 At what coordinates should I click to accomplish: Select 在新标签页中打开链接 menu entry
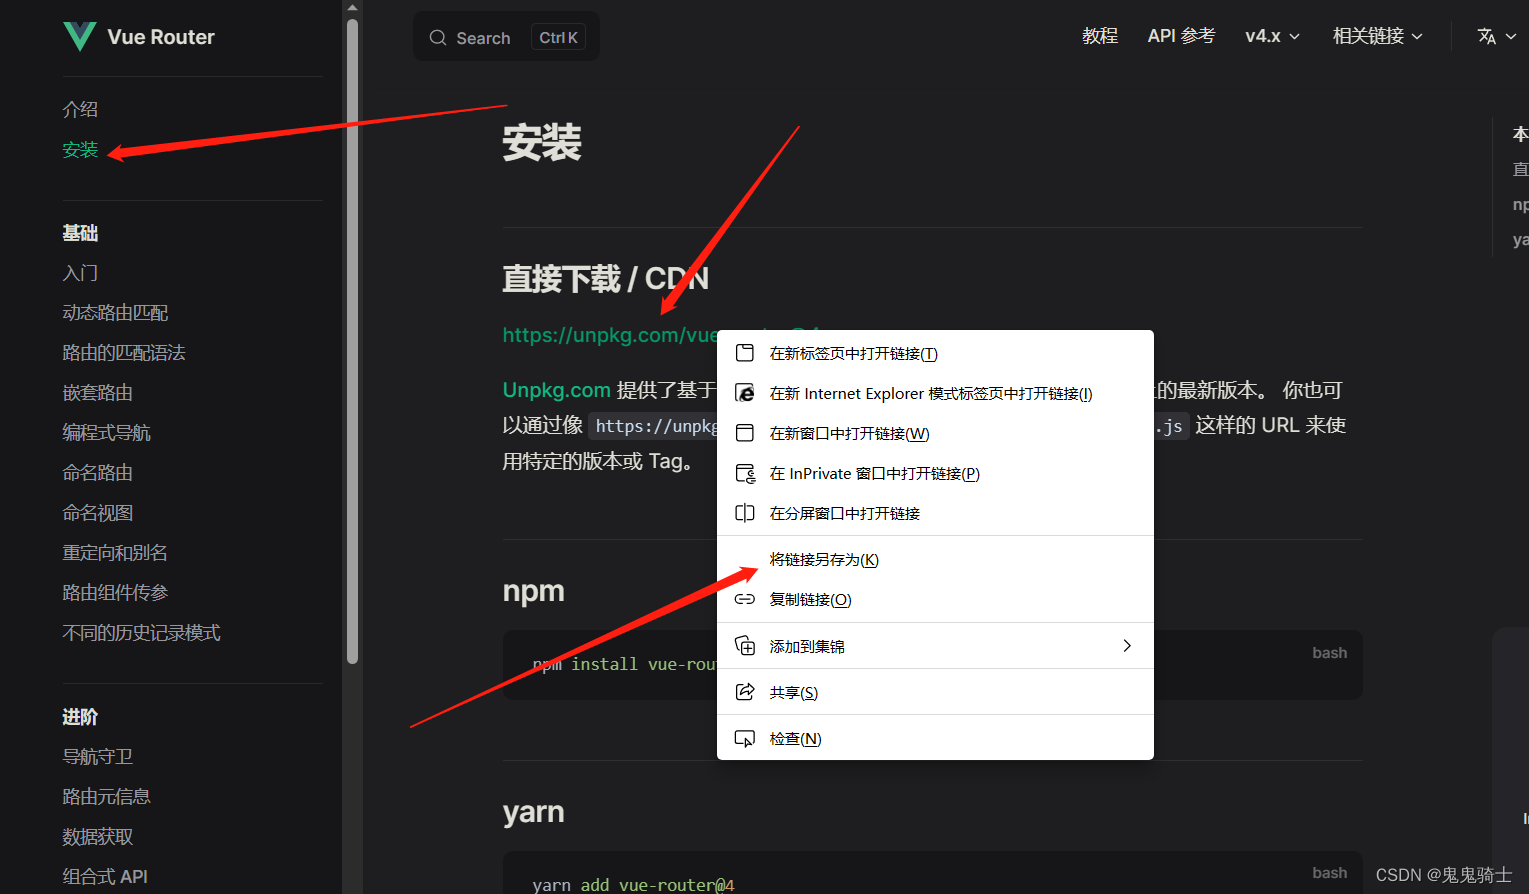coord(935,353)
